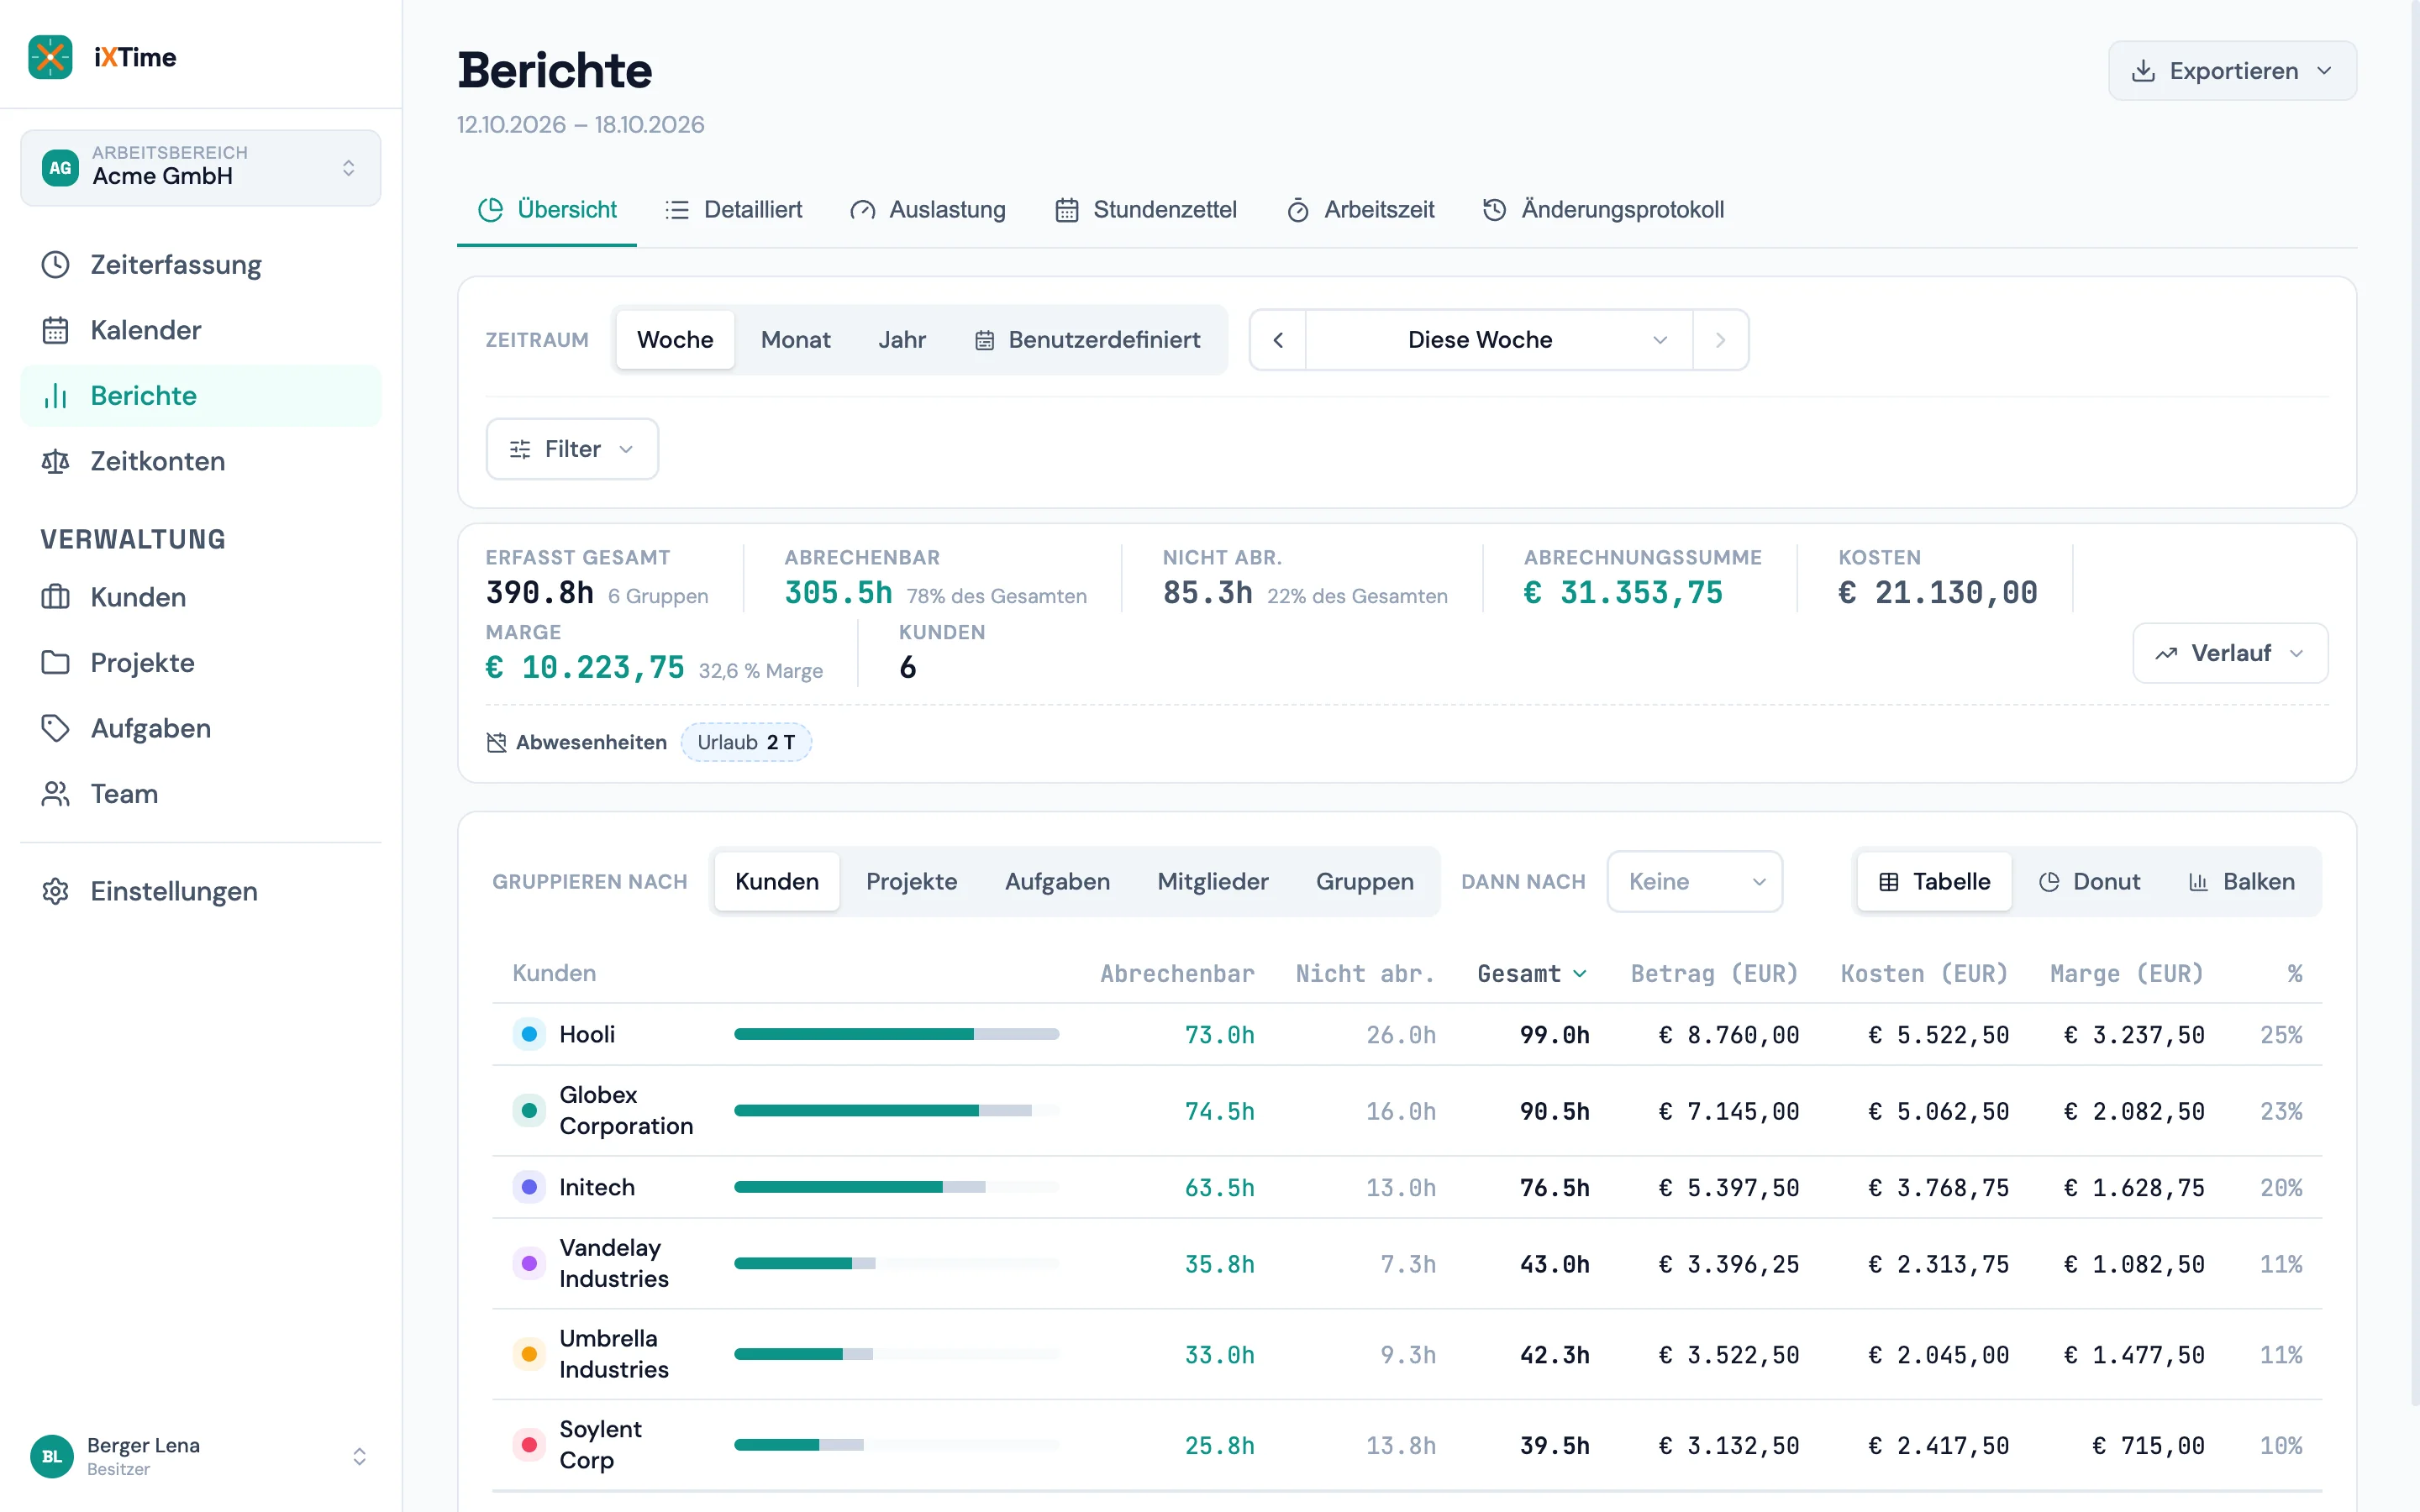Select the Jahr period option
This screenshot has width=2420, height=1512.
click(x=902, y=340)
